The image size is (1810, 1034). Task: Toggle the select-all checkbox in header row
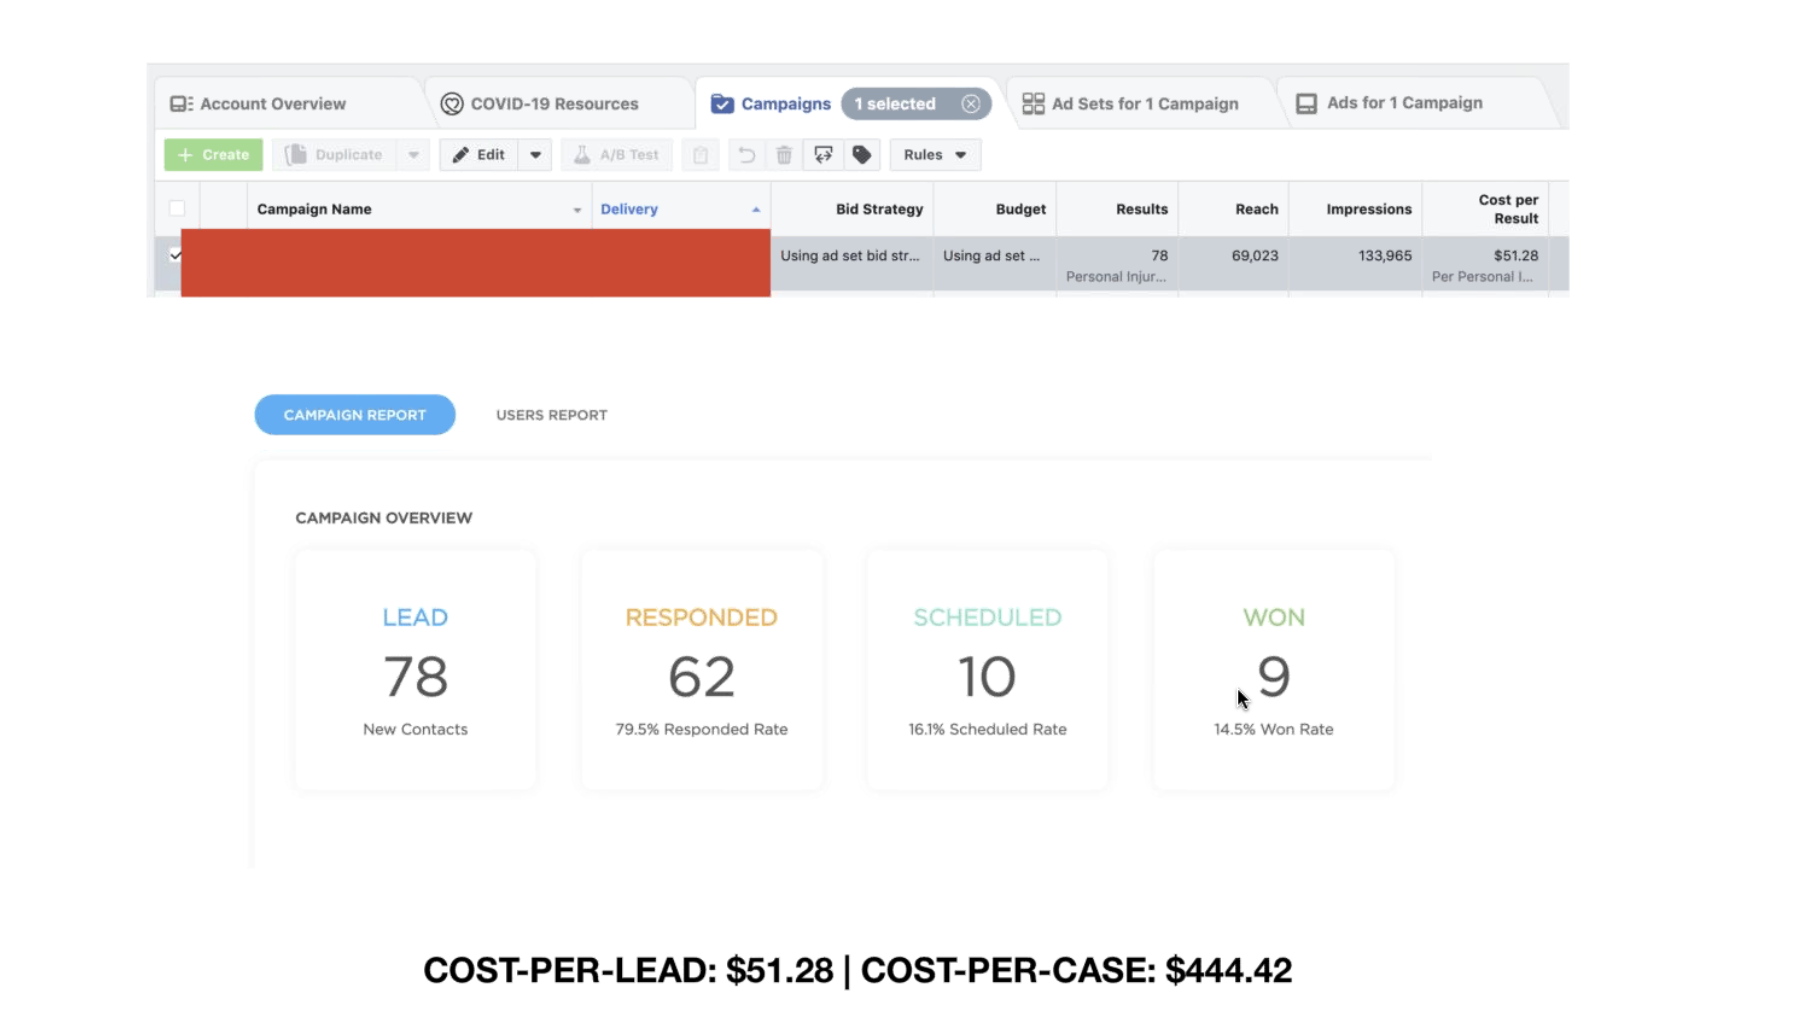click(x=177, y=208)
